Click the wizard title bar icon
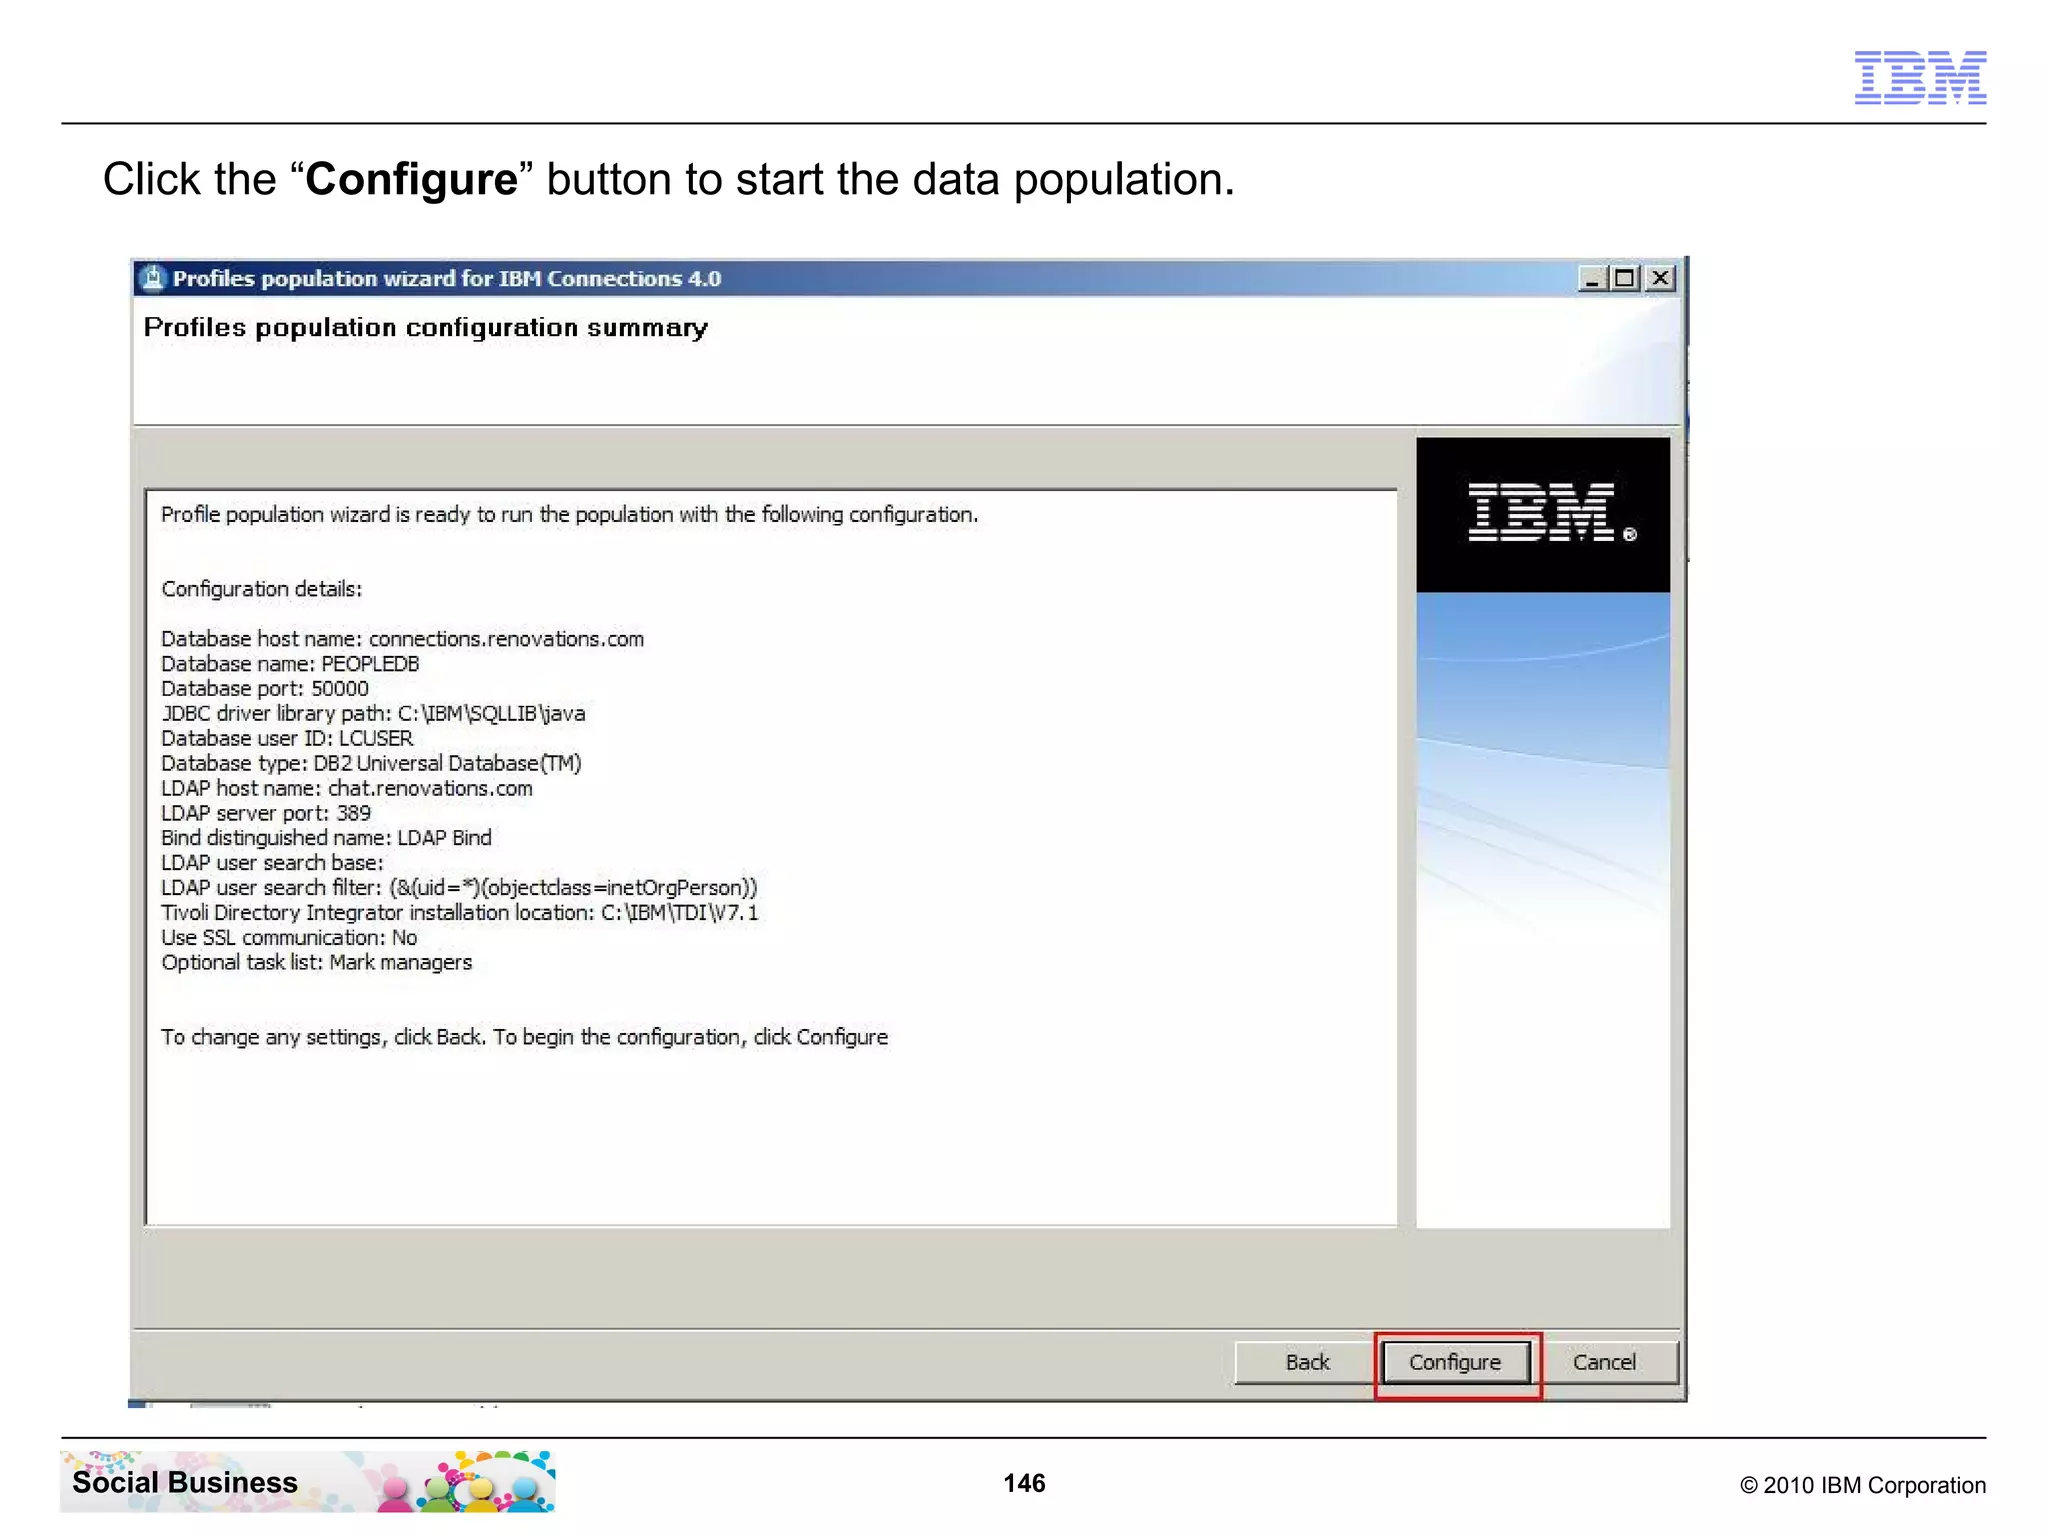 click(152, 278)
